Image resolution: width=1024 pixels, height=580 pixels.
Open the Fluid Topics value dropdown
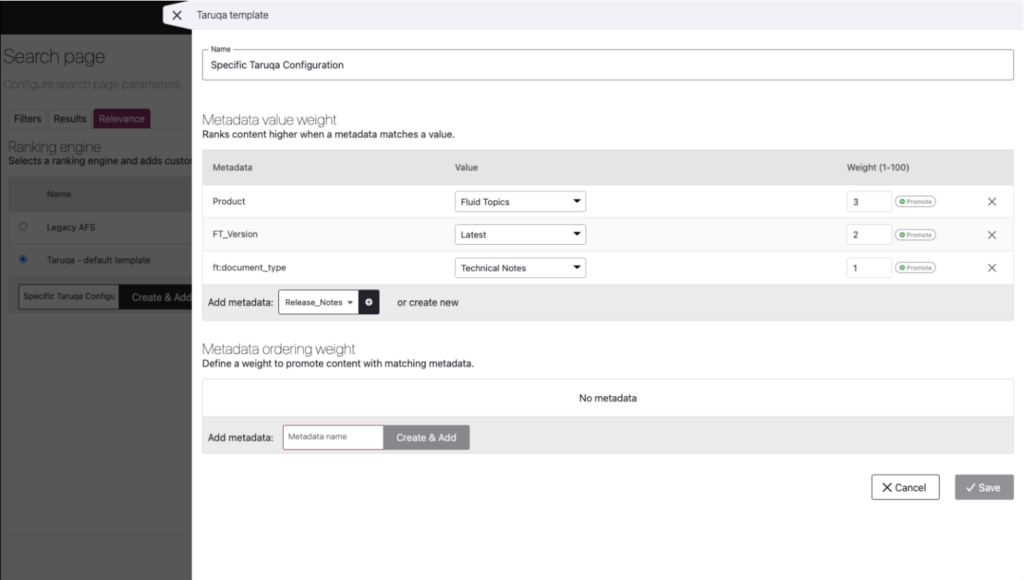pyautogui.click(x=520, y=202)
